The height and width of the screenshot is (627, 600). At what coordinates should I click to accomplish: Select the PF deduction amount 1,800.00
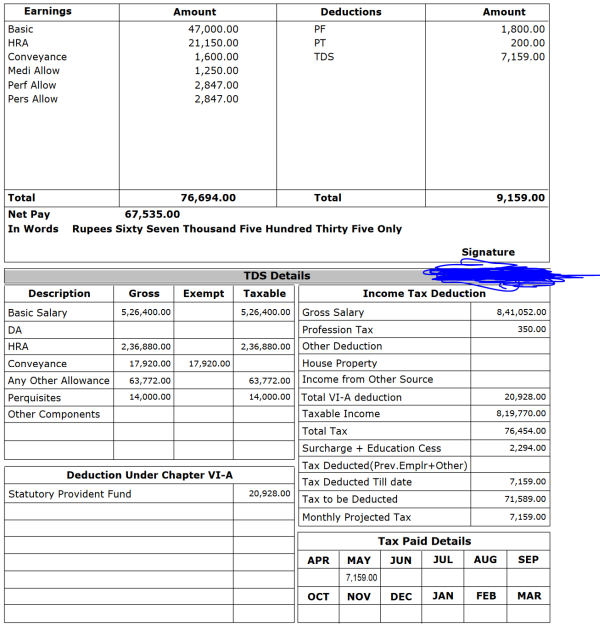tap(523, 30)
